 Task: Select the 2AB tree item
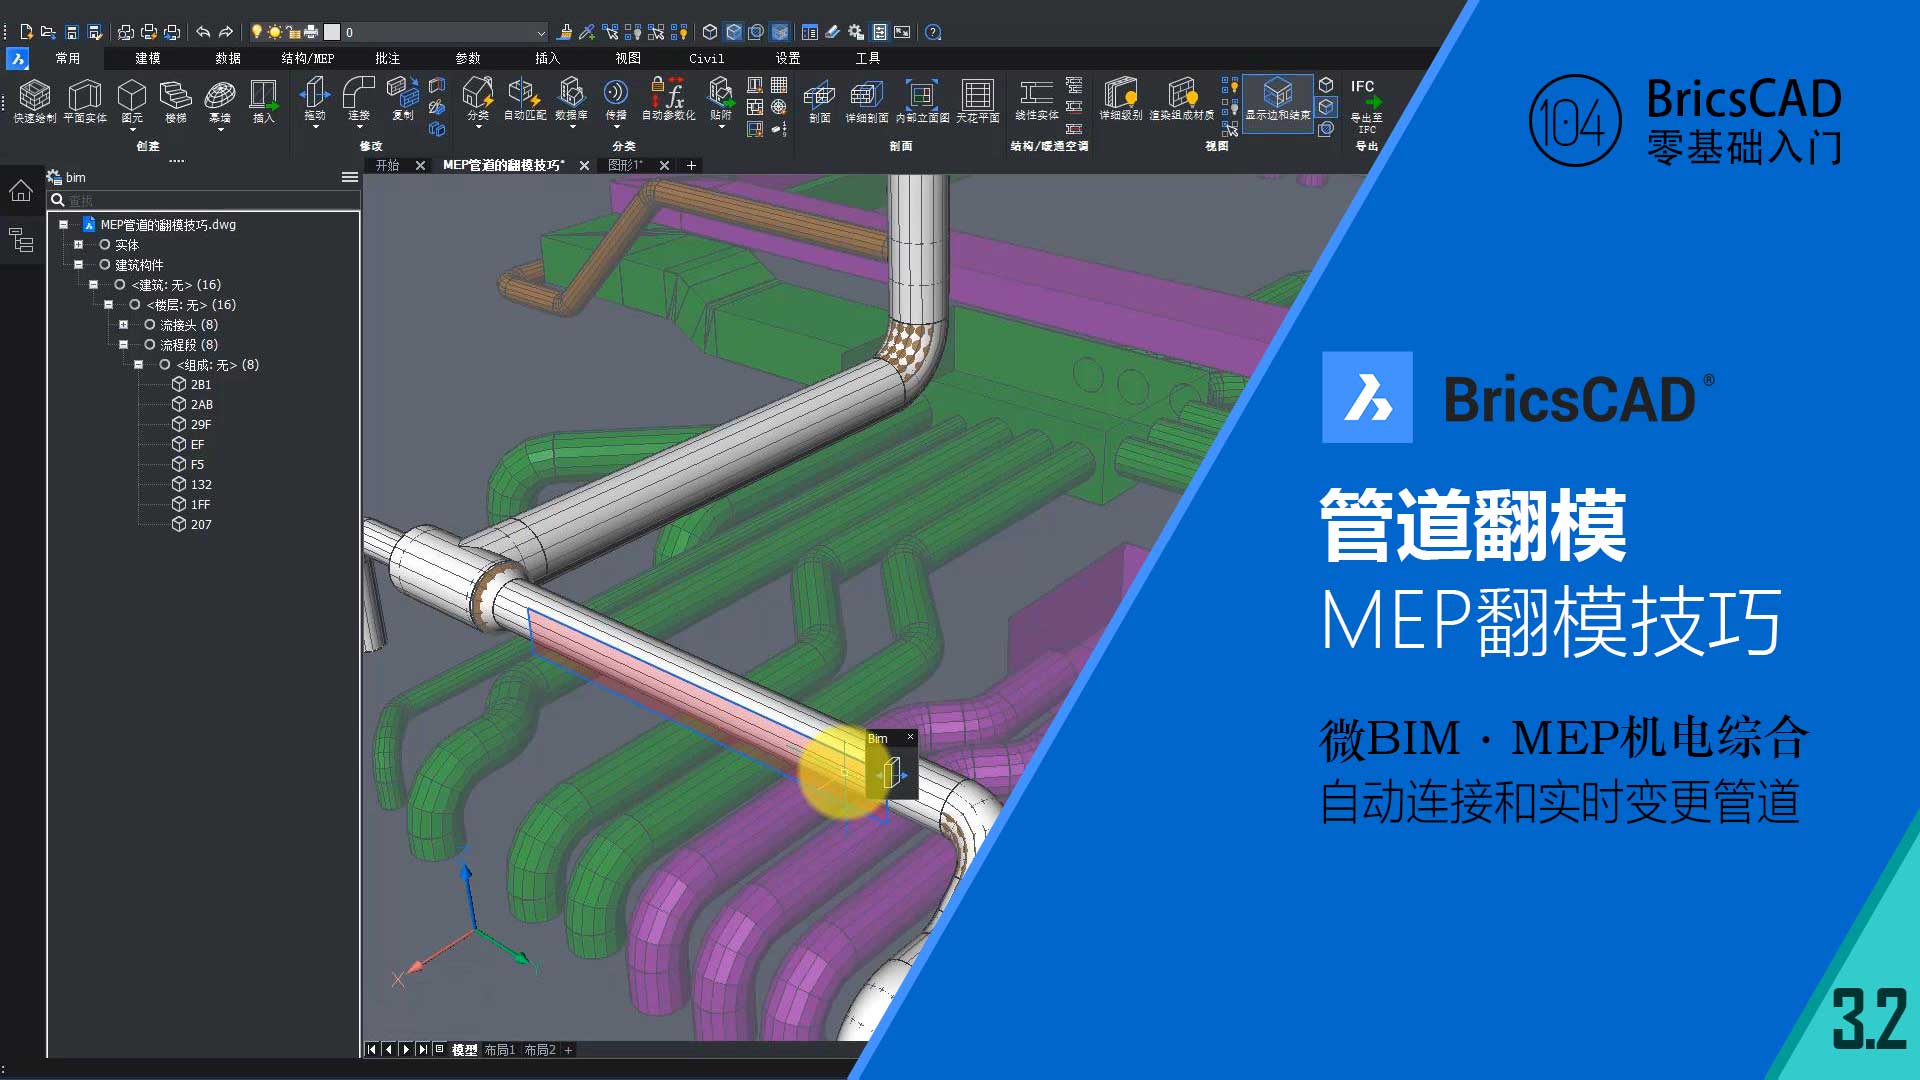201,405
